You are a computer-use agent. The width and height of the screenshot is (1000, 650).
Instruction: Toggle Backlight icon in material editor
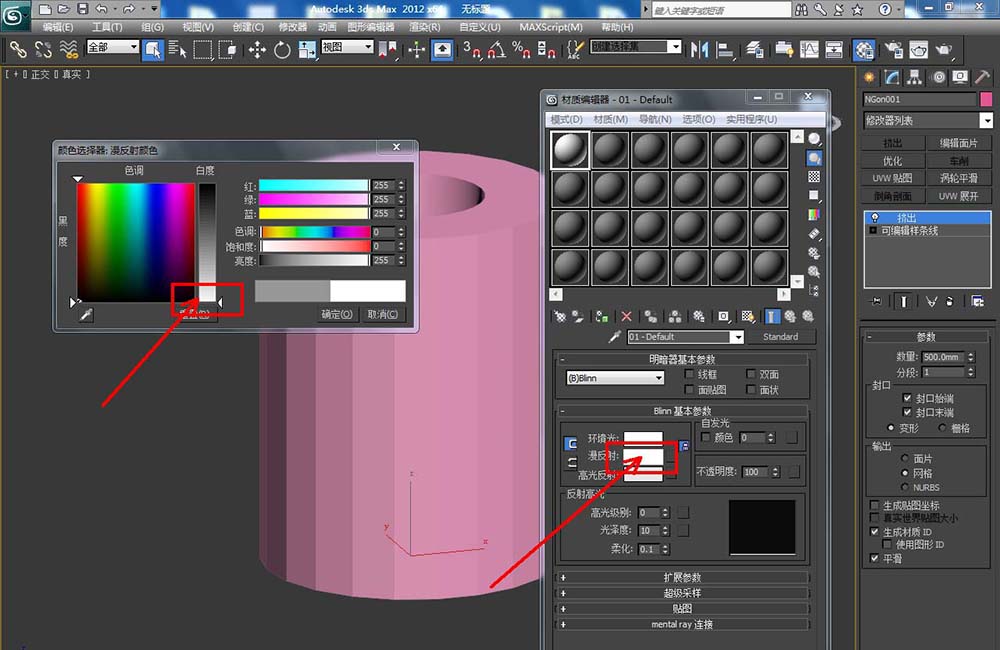(x=814, y=158)
